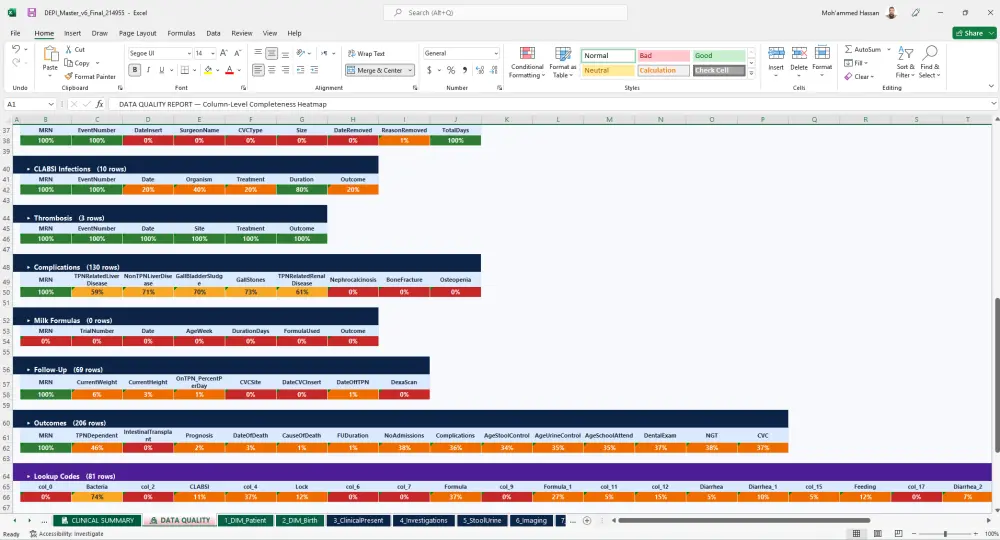1000x540 pixels.
Task: Apply the Bad cell style swatch
Action: coord(663,55)
